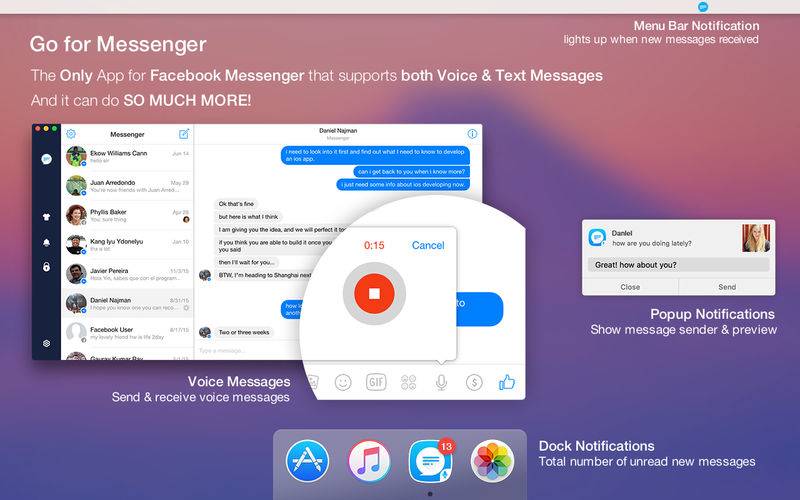Open the GIF picker

coord(376,382)
